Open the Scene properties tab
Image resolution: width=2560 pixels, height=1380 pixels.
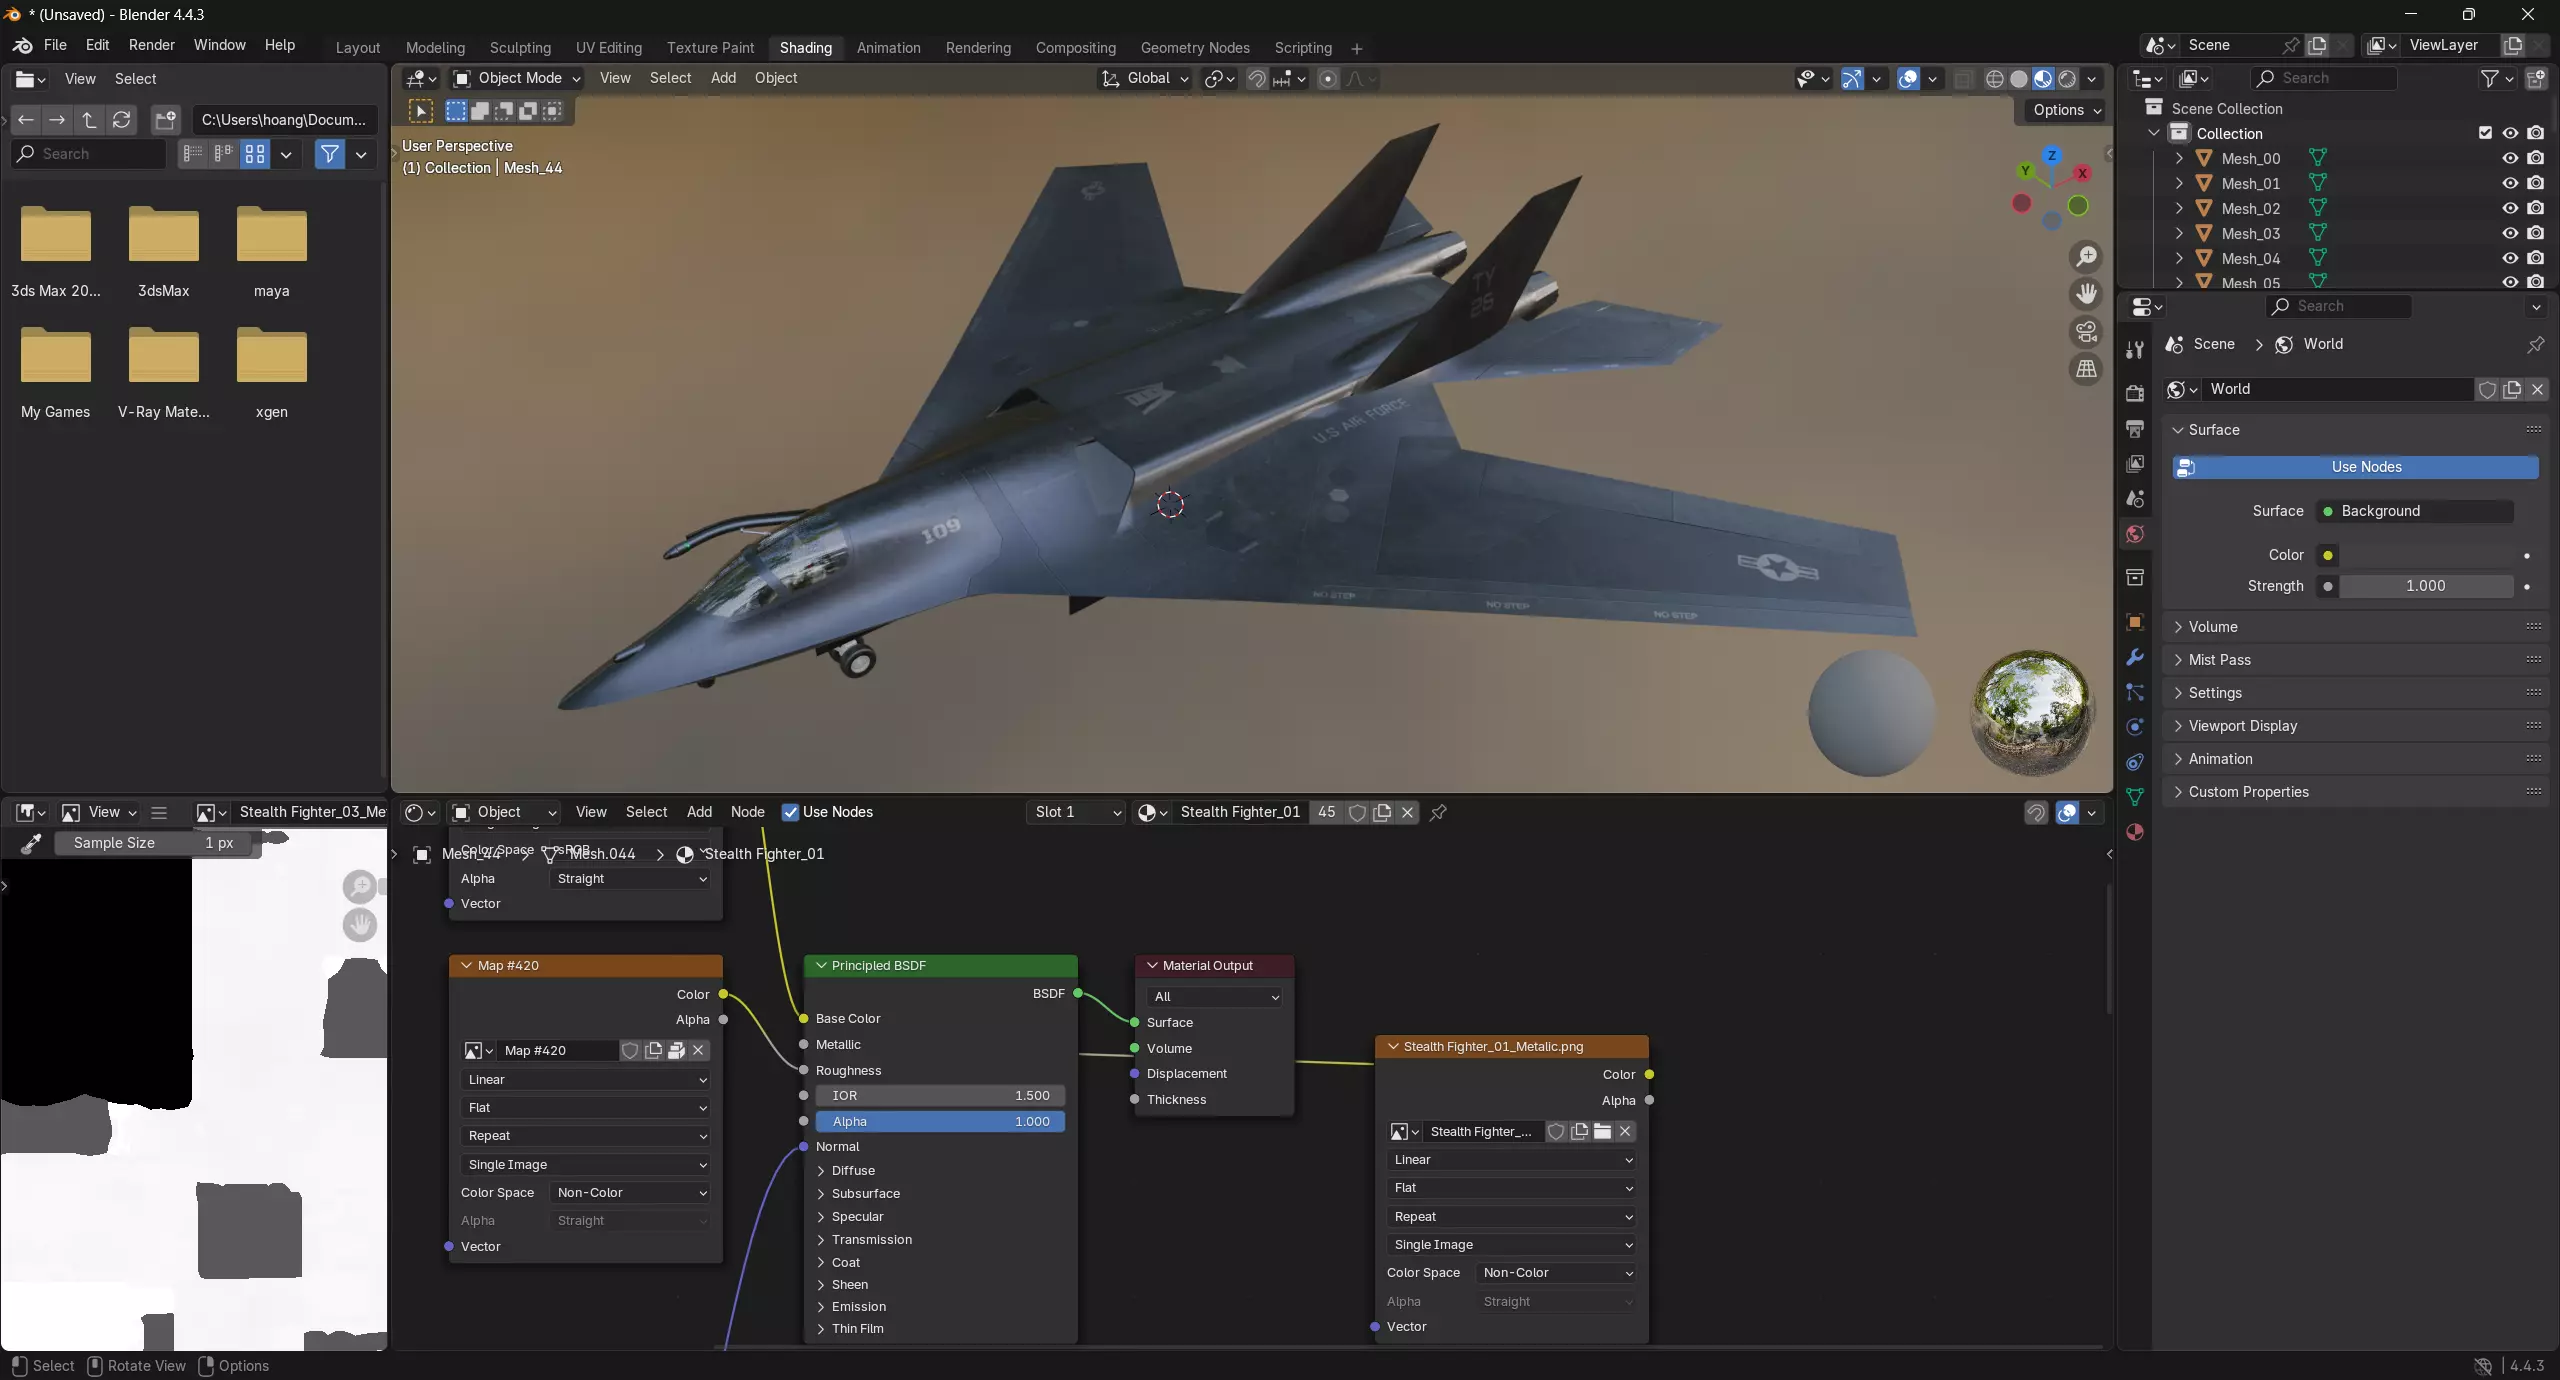point(2135,498)
